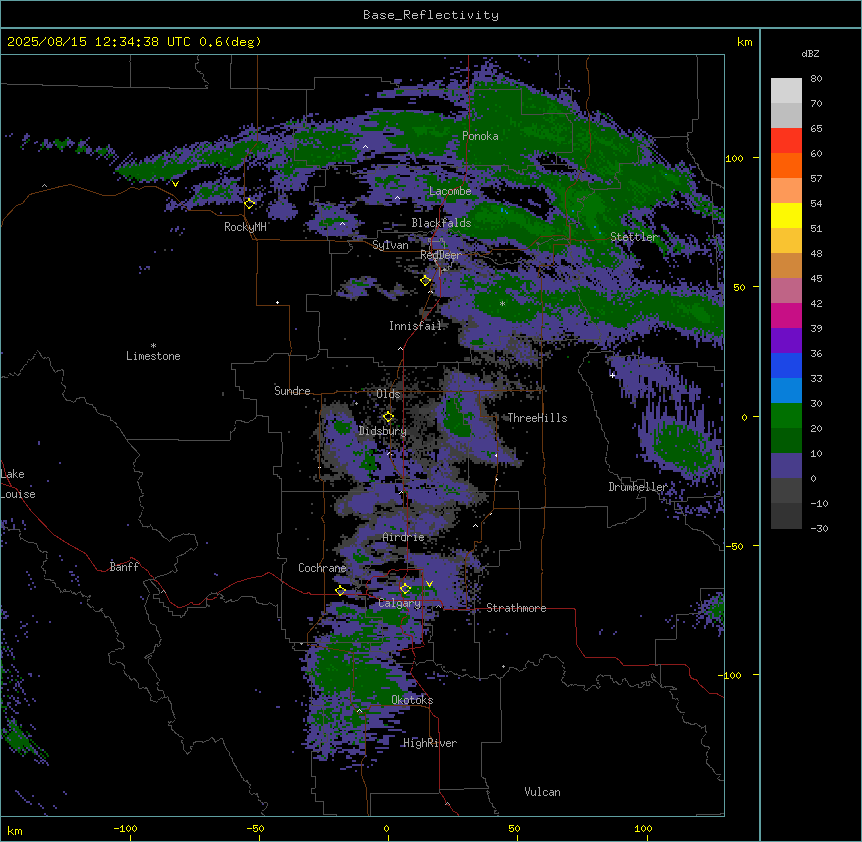Click the Calgary city label
The height and width of the screenshot is (842, 862).
coord(400,603)
